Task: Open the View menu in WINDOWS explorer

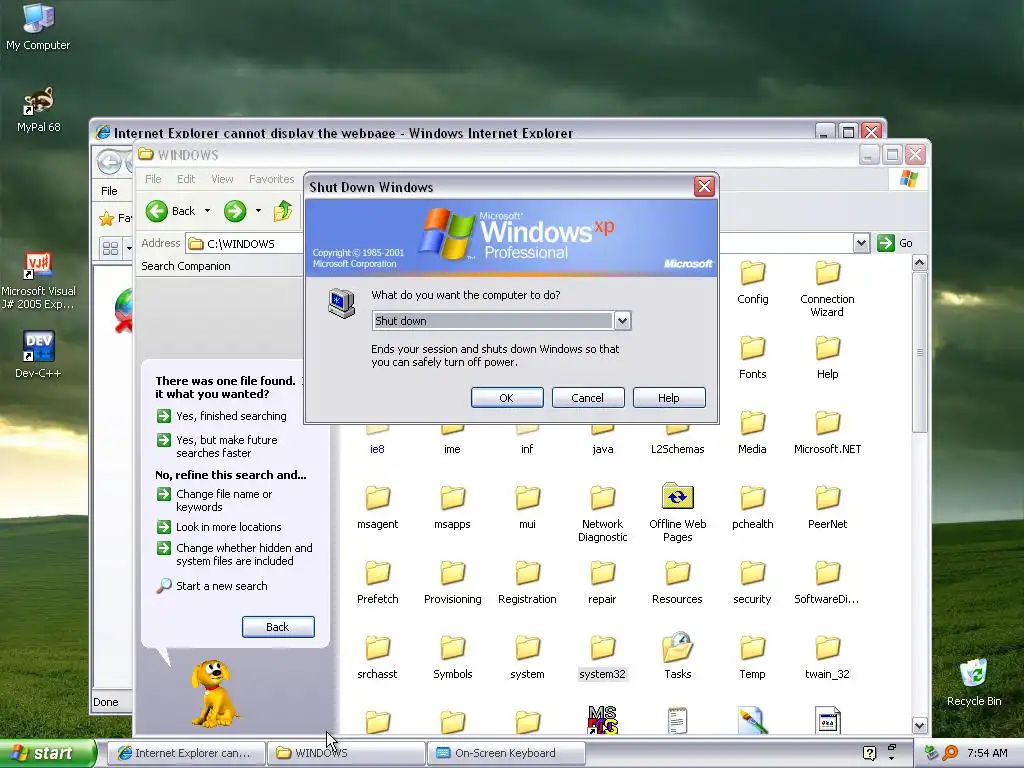Action: click(222, 179)
